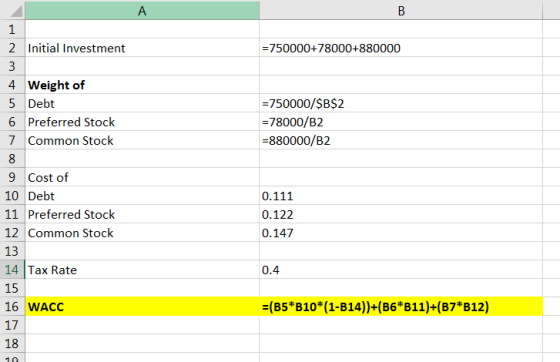Select row 7 header
560x362 pixels.
click(12, 140)
